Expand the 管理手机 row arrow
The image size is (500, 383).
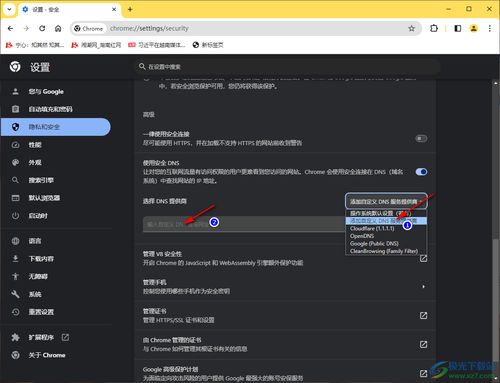pyautogui.click(x=423, y=287)
